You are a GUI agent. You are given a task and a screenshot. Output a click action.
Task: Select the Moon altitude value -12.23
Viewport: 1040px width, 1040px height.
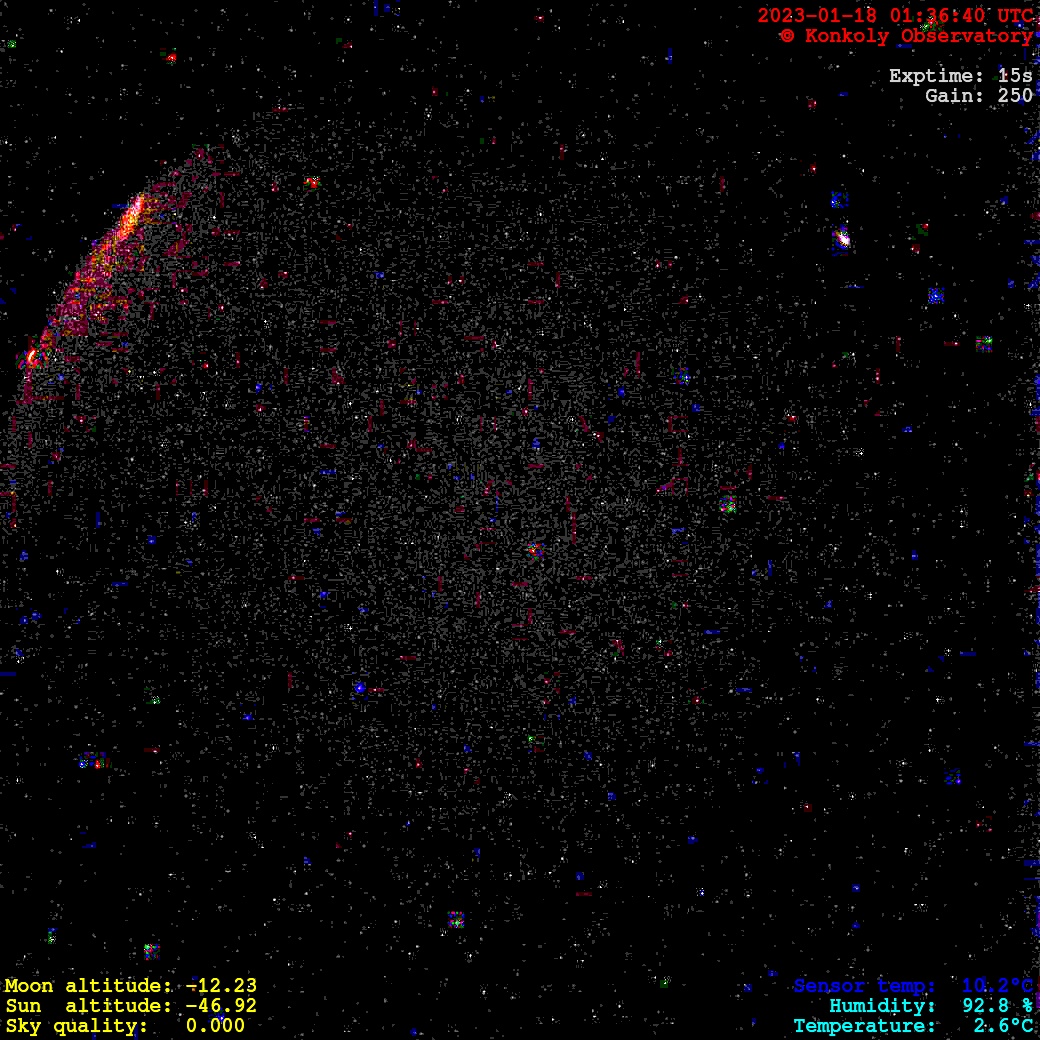pyautogui.click(x=221, y=986)
